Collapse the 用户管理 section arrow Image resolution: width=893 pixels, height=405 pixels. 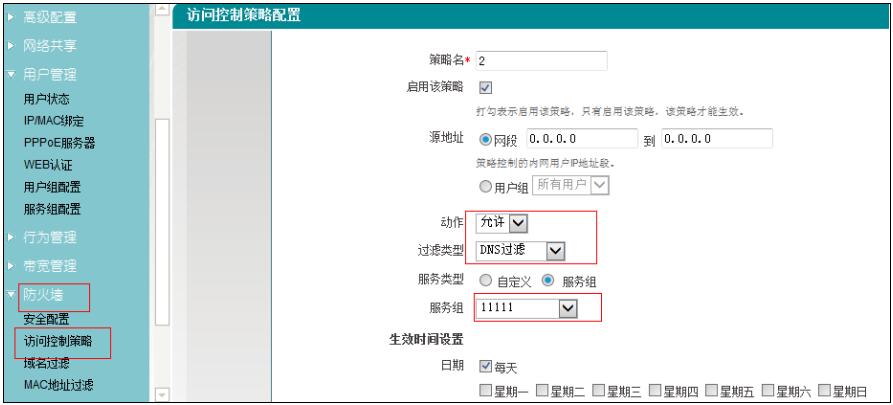pyautogui.click(x=10, y=75)
